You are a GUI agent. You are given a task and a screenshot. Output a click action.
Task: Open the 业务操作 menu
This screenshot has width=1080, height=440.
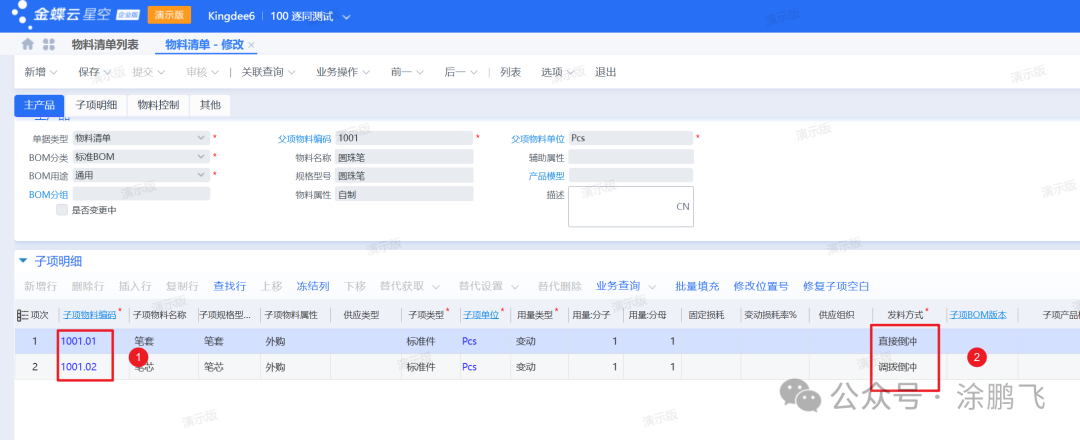[x=343, y=72]
